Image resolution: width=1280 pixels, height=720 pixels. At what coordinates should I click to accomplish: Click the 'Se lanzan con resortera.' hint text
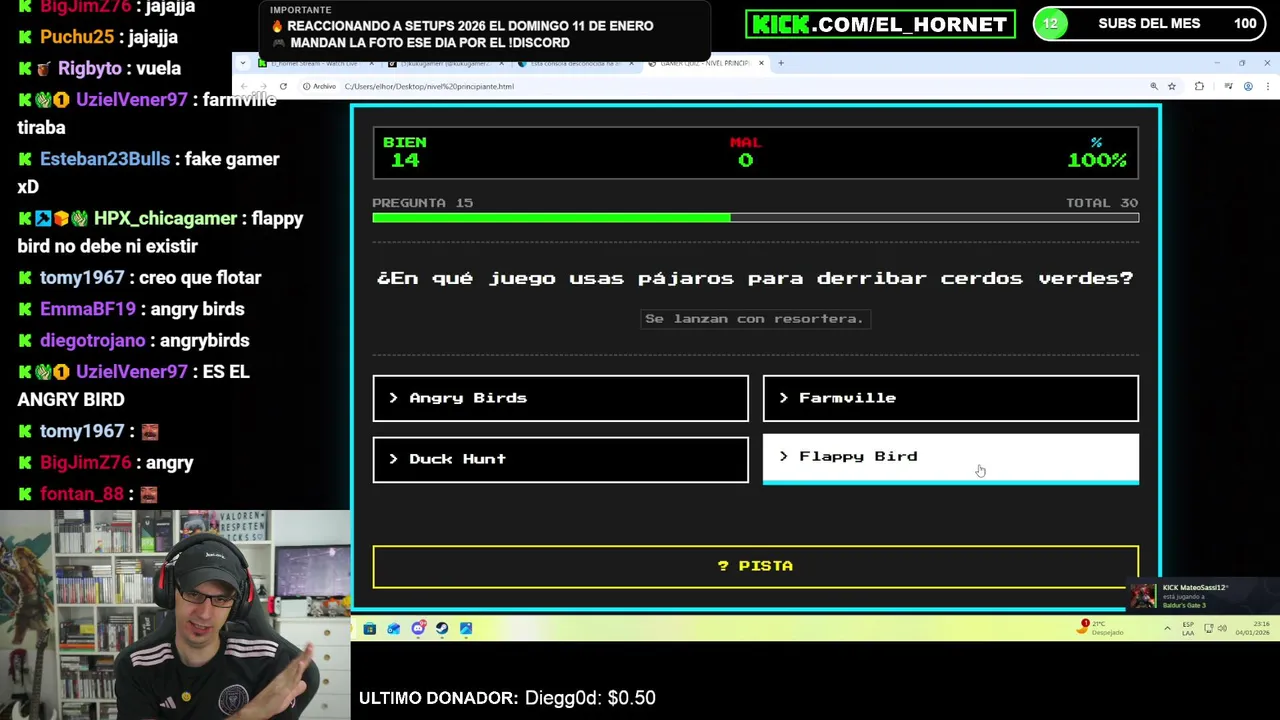pyautogui.click(x=754, y=318)
